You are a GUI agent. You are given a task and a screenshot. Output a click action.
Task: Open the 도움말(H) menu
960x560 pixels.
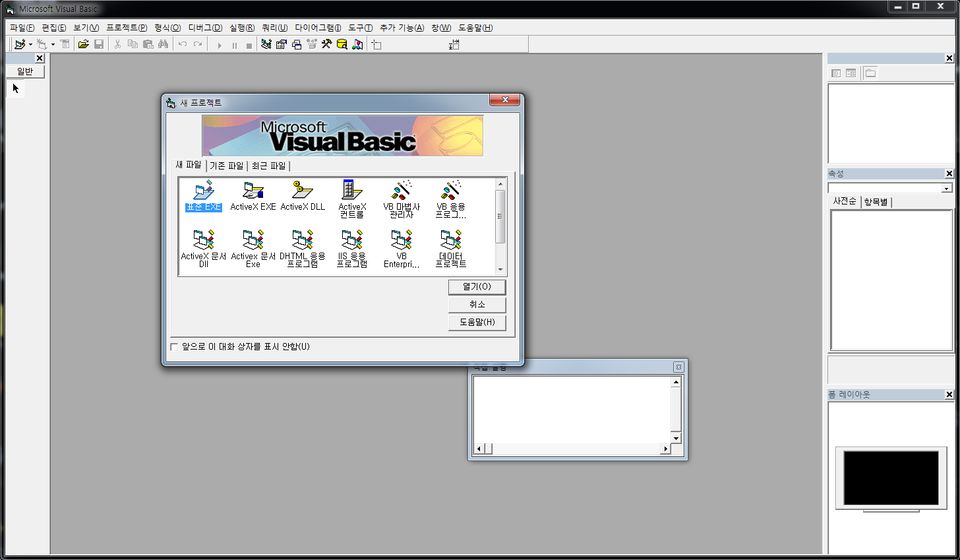point(476,28)
